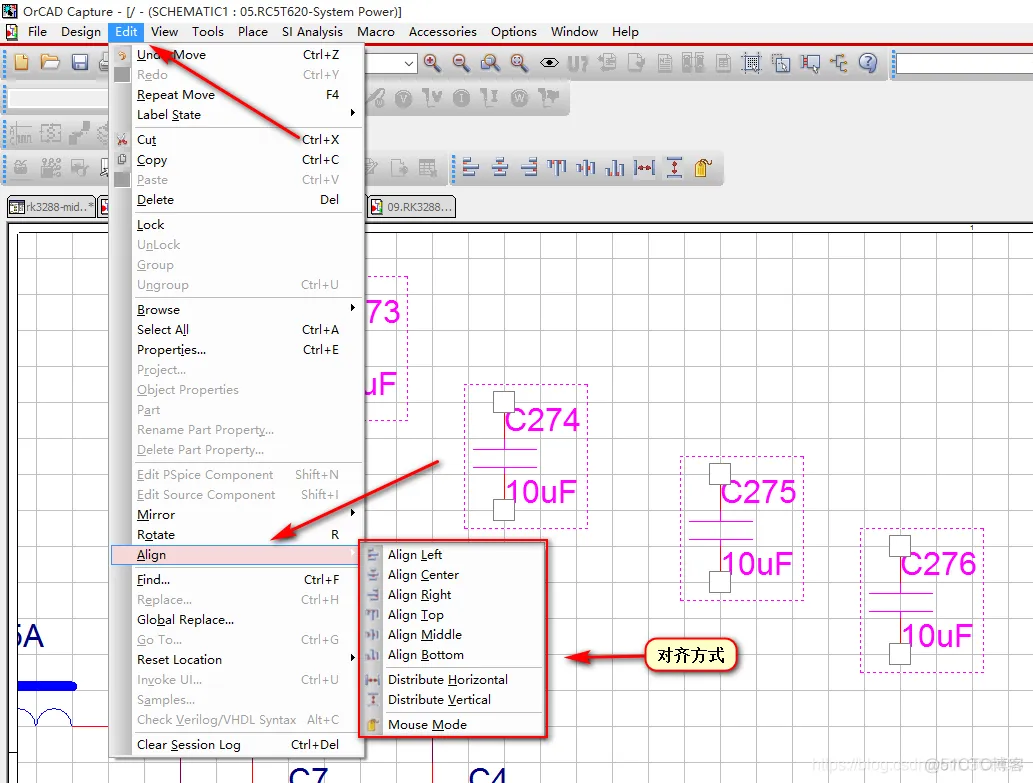Click the empty field in the left toolbar
The height and width of the screenshot is (783, 1033).
pos(58,98)
